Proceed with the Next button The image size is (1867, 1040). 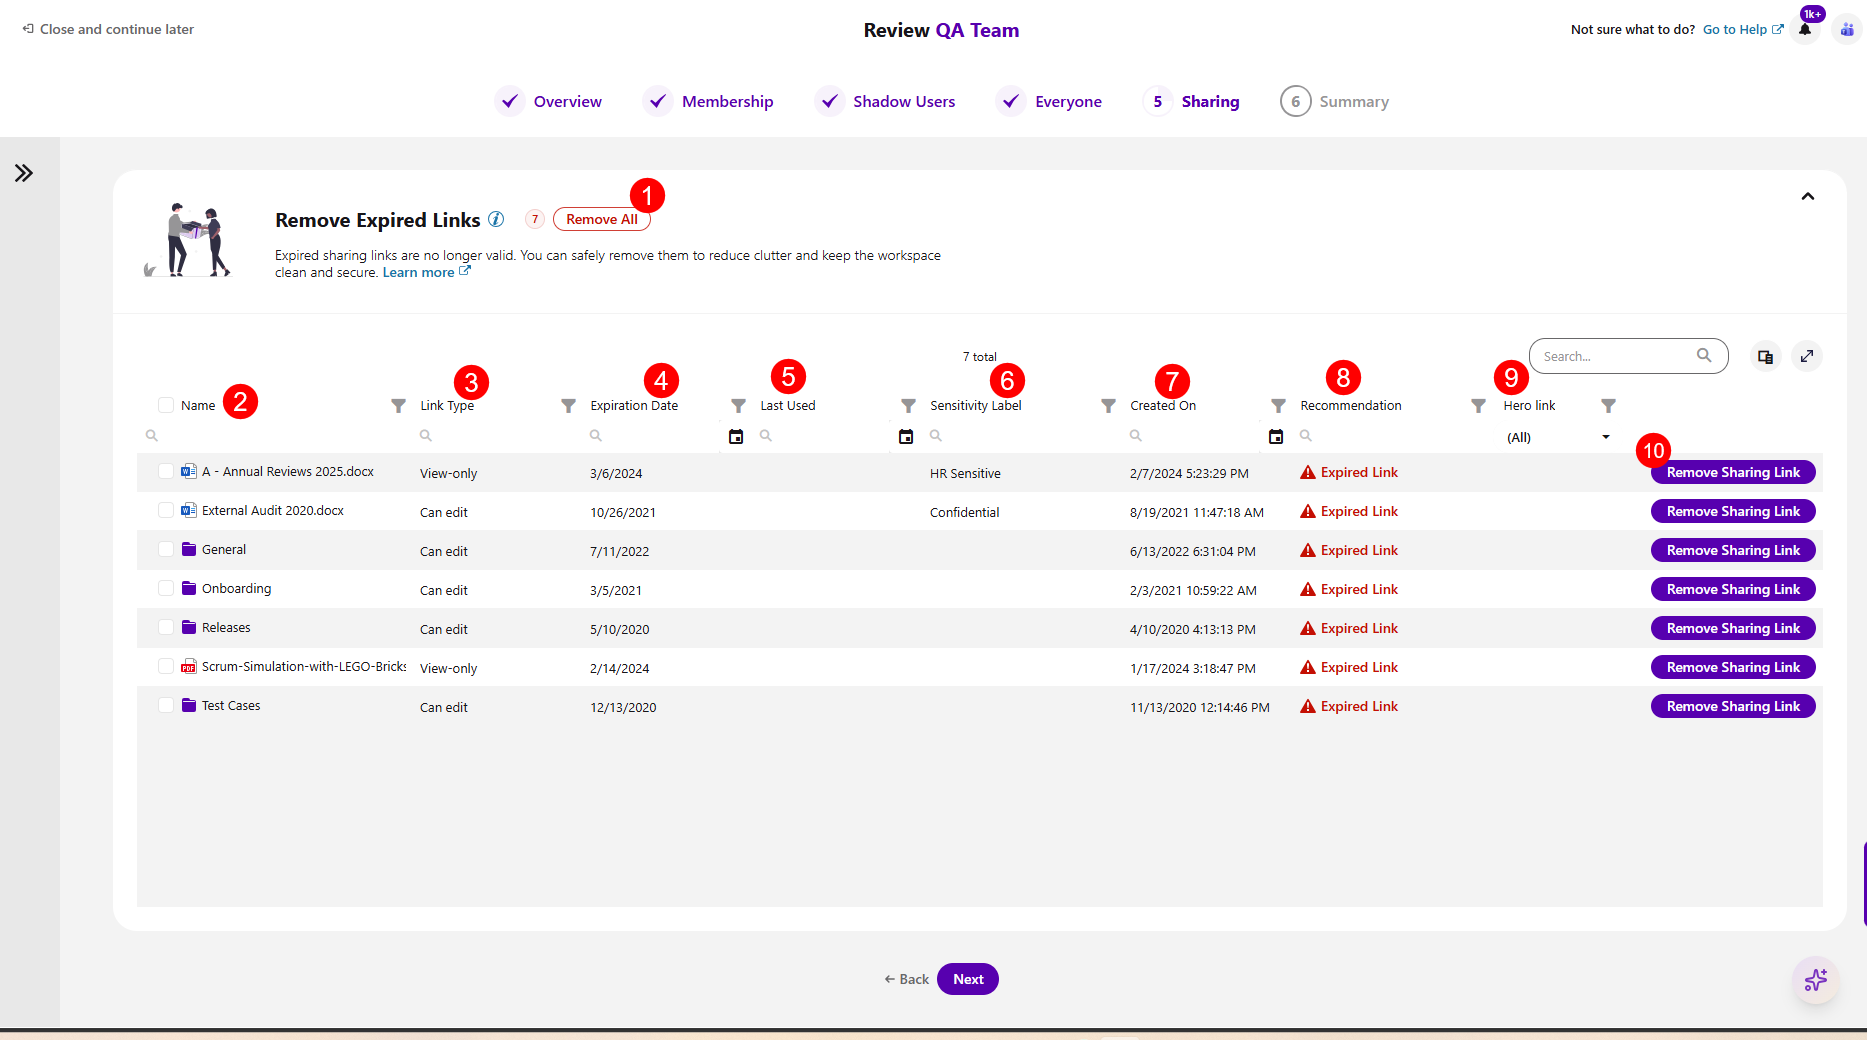pos(968,979)
